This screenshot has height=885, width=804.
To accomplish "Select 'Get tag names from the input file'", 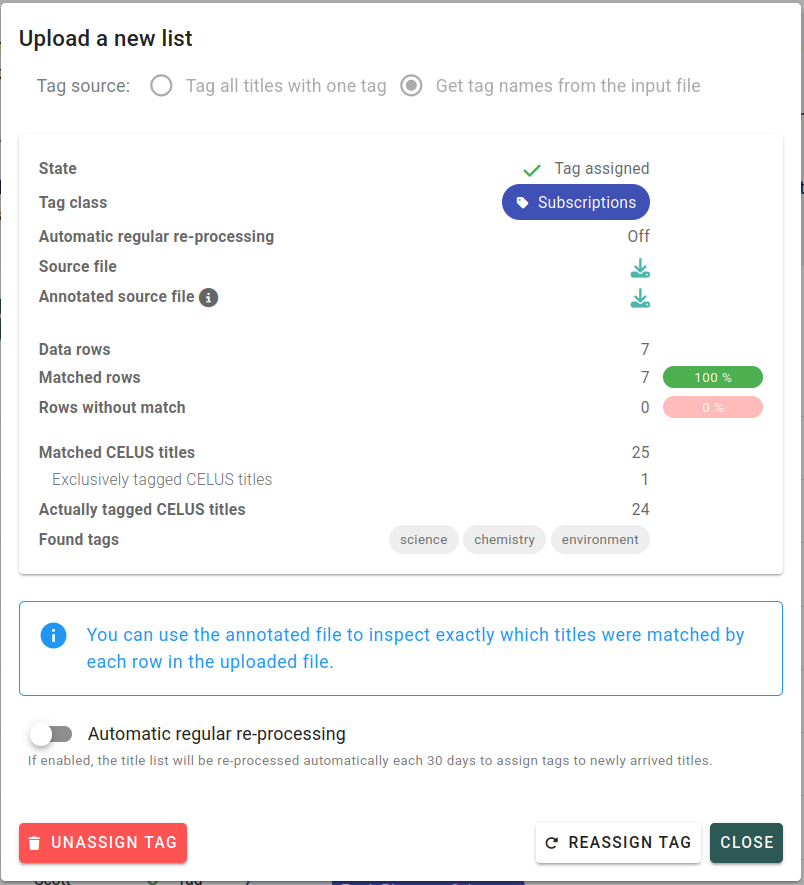I will point(411,86).
